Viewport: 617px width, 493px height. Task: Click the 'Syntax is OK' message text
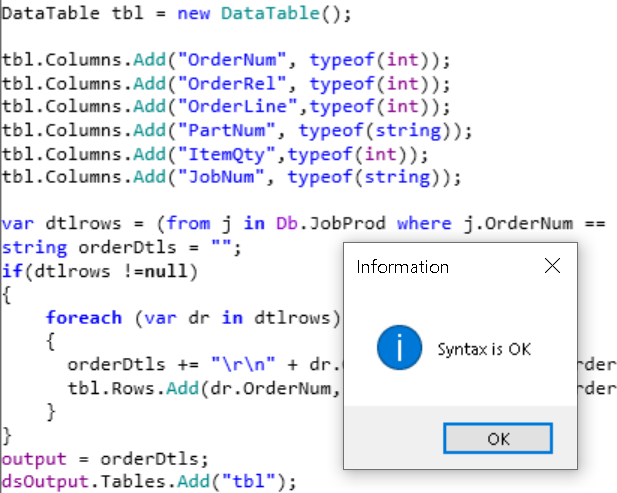(484, 349)
